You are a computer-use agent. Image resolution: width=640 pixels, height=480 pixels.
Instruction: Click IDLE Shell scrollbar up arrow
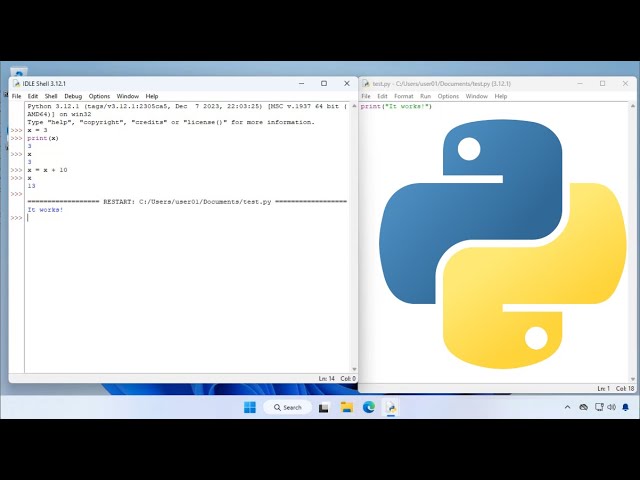coord(354,106)
